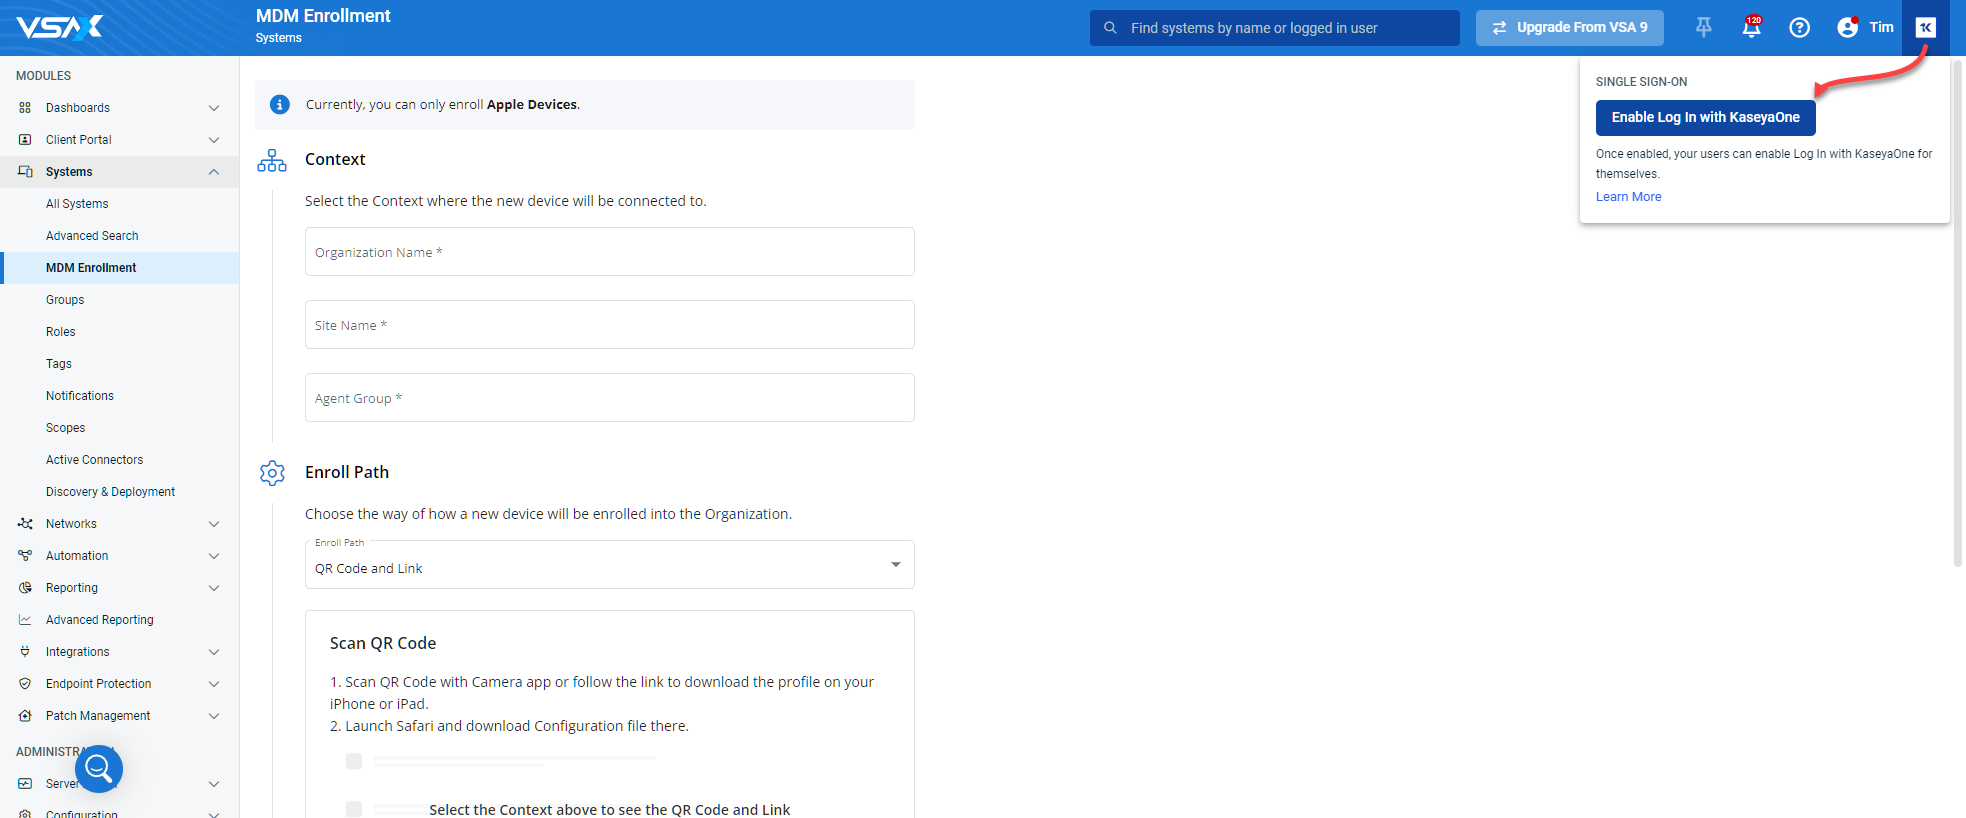Expand the Integrations chevron

(214, 652)
